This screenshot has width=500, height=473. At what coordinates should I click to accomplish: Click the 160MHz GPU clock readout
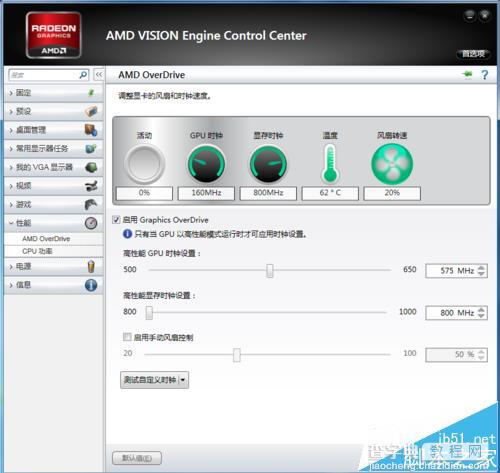(x=206, y=193)
